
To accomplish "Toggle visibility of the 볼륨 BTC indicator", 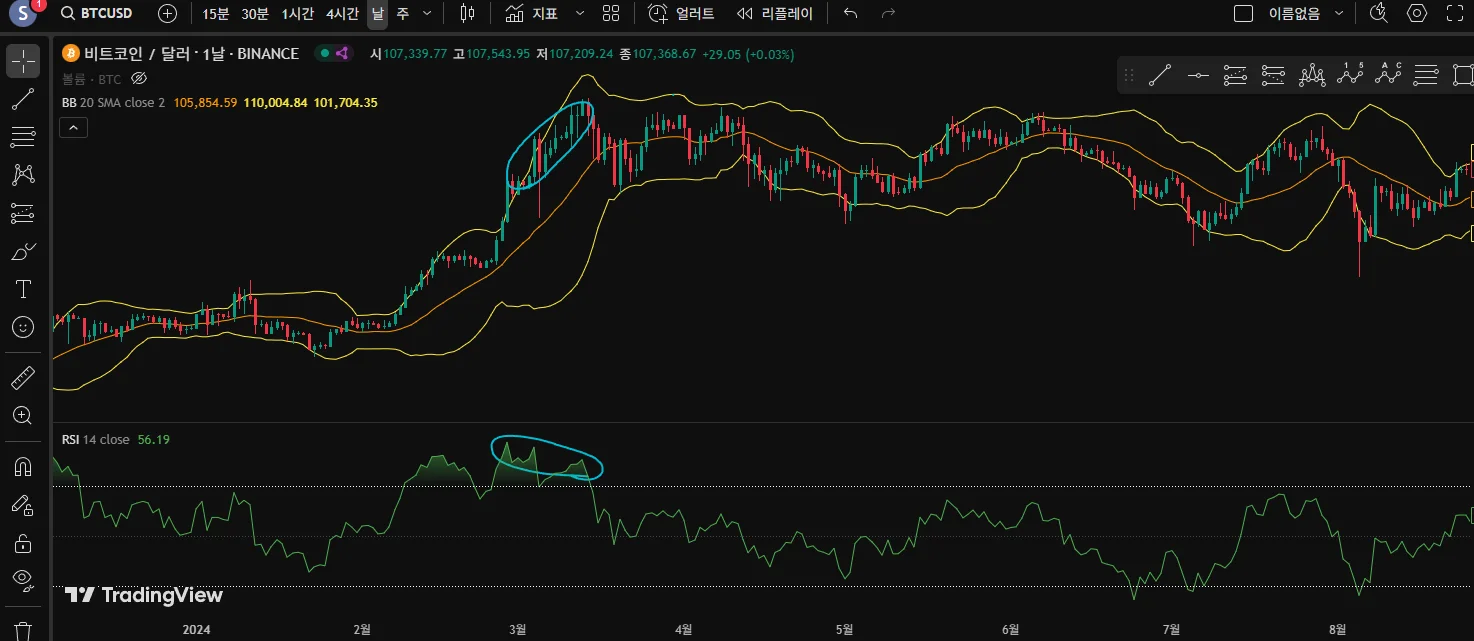I will click(x=139, y=78).
